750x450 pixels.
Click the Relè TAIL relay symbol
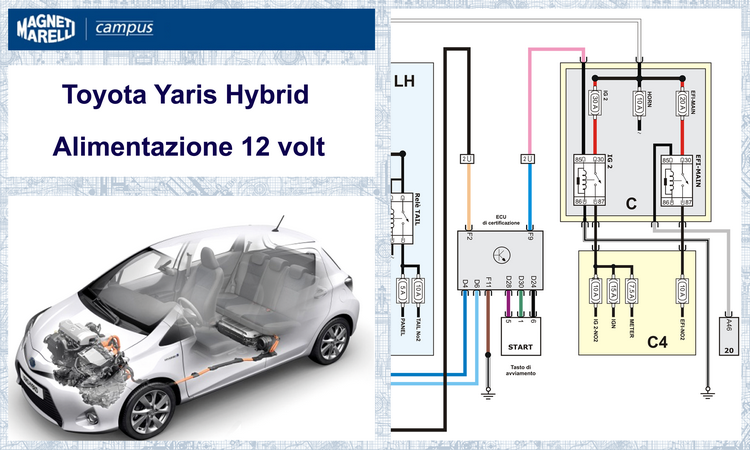coord(402,219)
